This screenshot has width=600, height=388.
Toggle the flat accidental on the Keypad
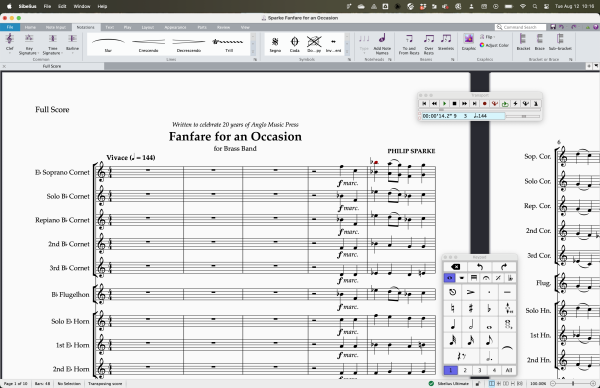(489, 308)
